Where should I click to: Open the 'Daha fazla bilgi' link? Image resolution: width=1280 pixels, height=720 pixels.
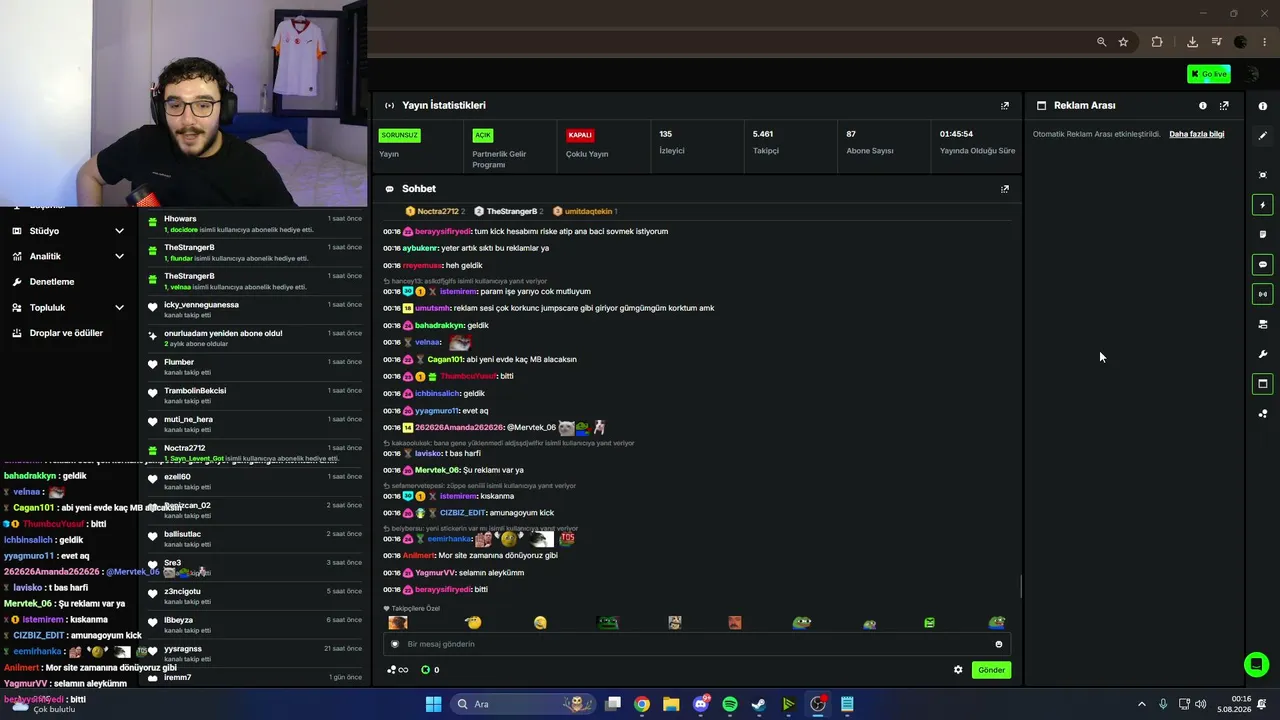click(x=1197, y=134)
